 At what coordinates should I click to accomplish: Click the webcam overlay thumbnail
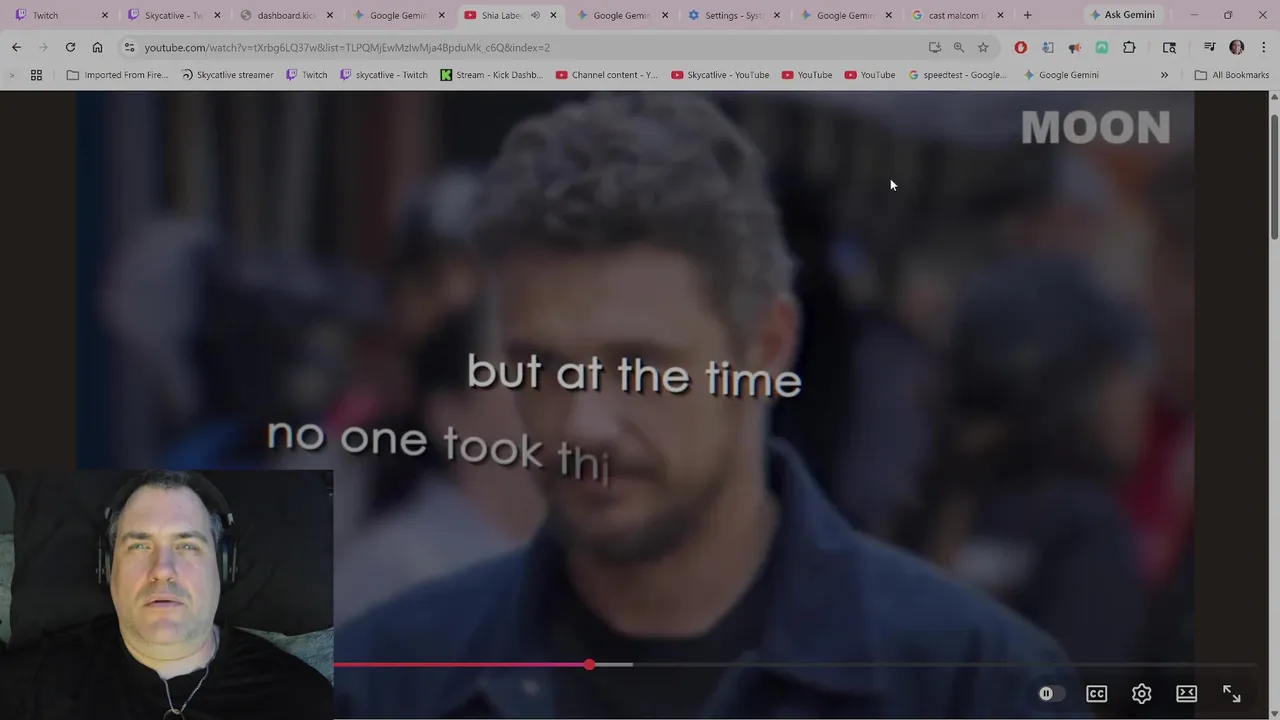pyautogui.click(x=167, y=594)
